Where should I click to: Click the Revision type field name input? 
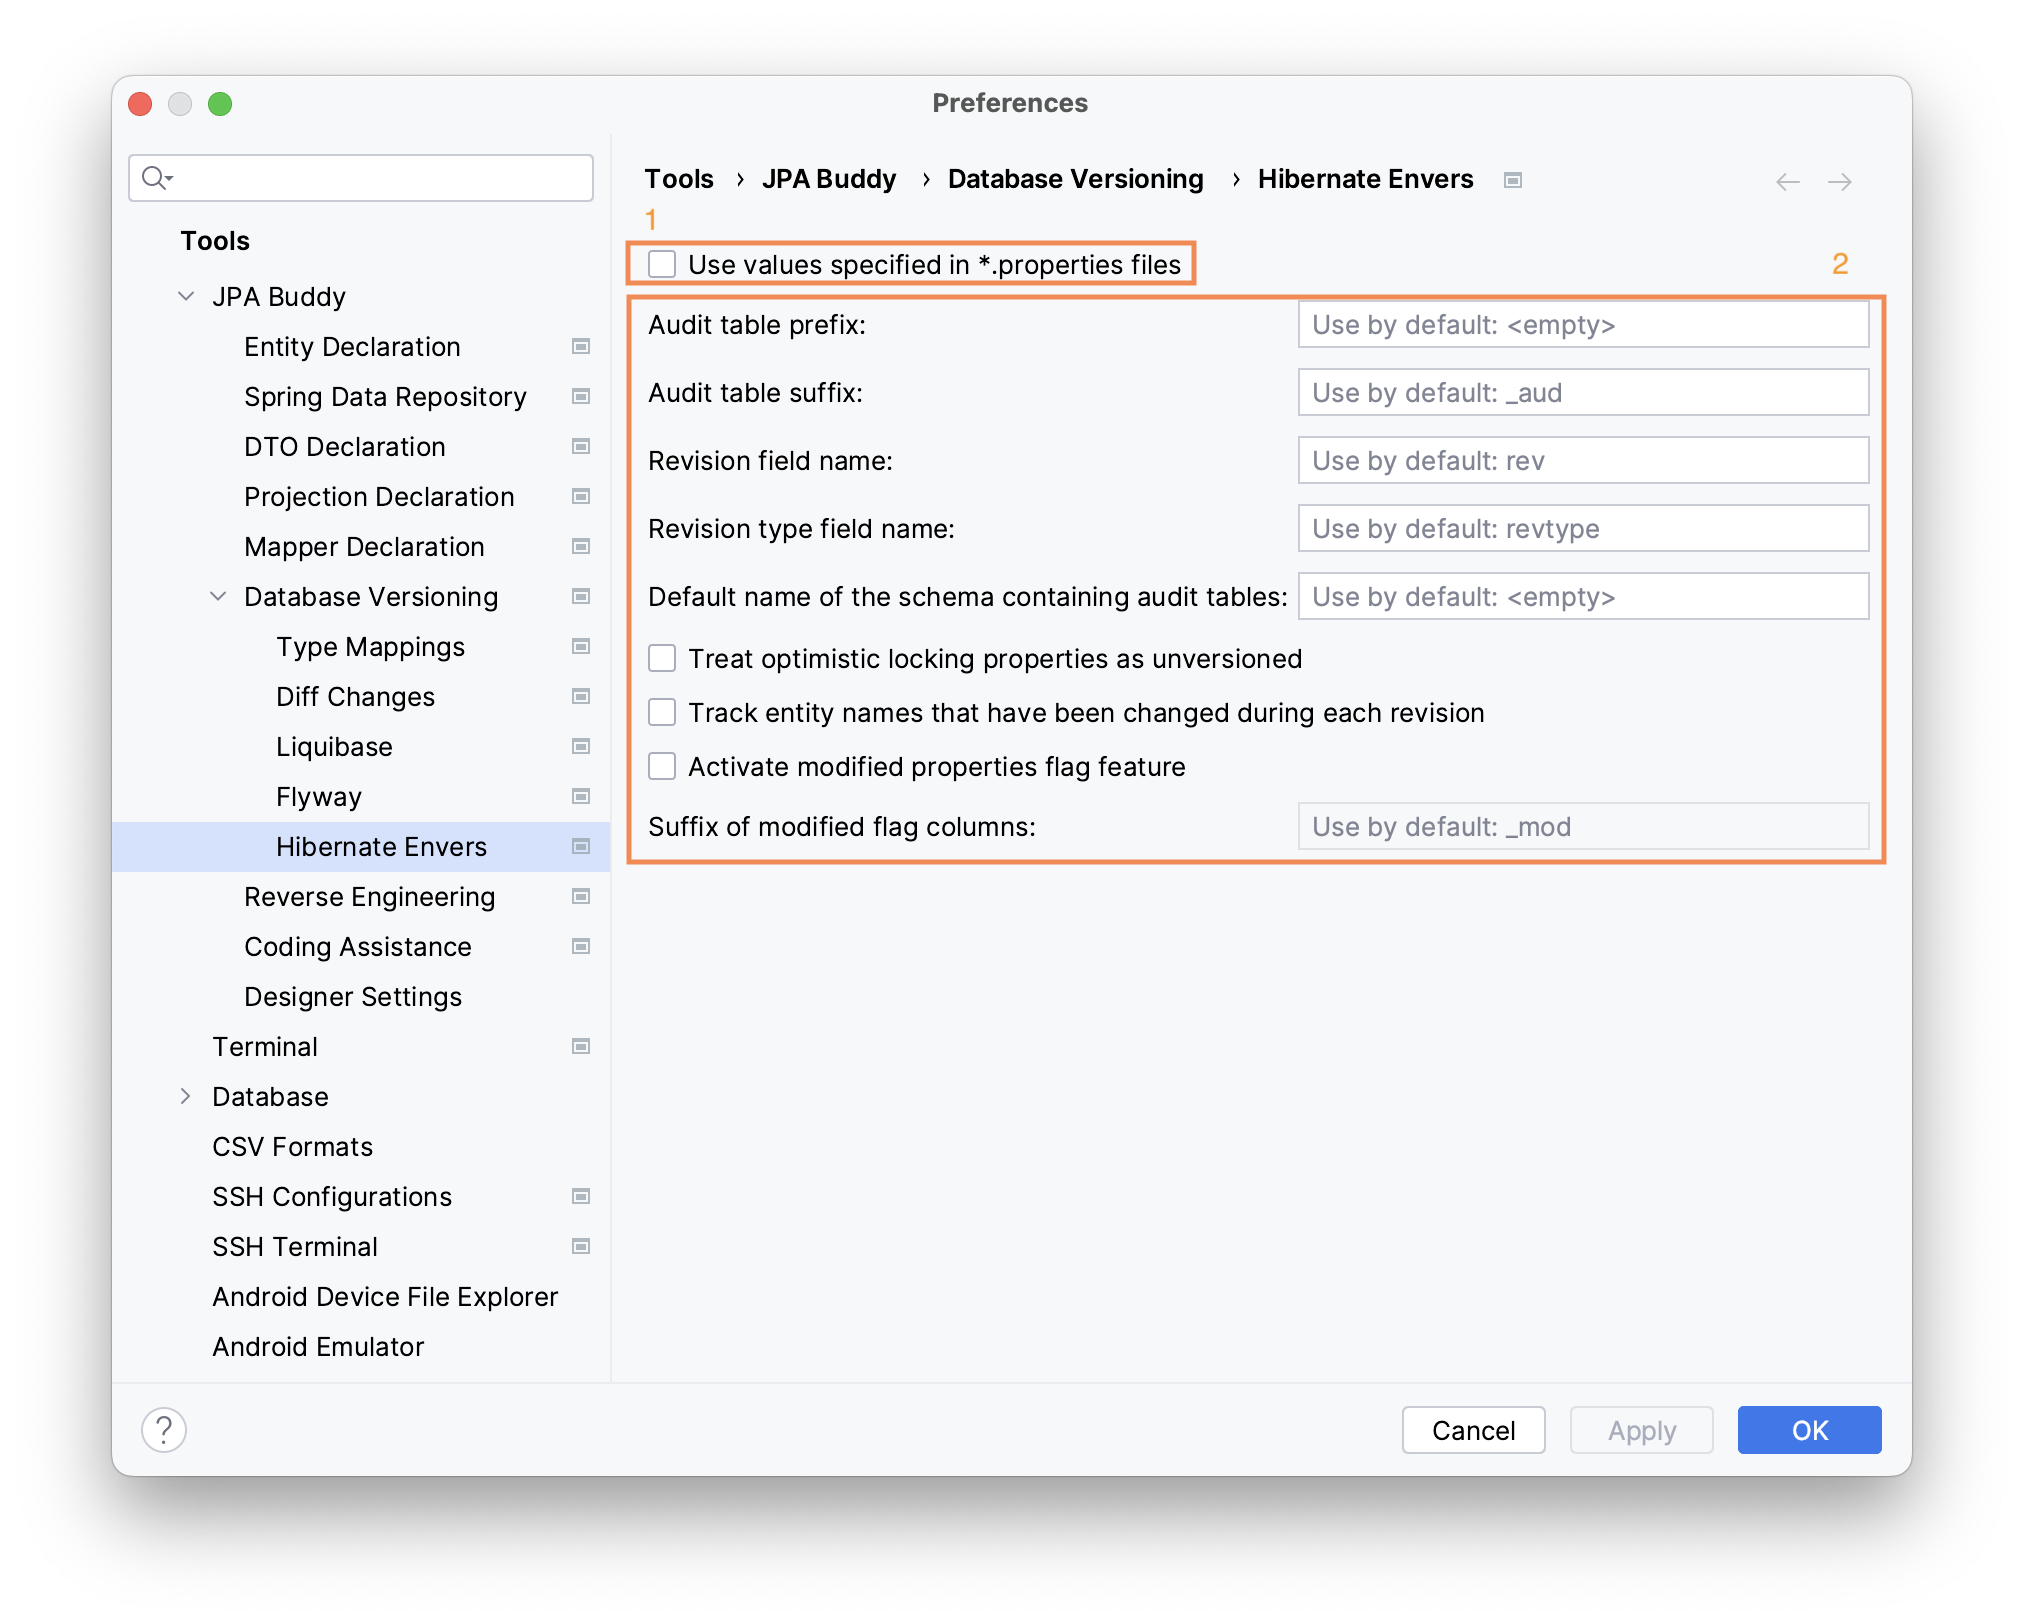point(1583,529)
